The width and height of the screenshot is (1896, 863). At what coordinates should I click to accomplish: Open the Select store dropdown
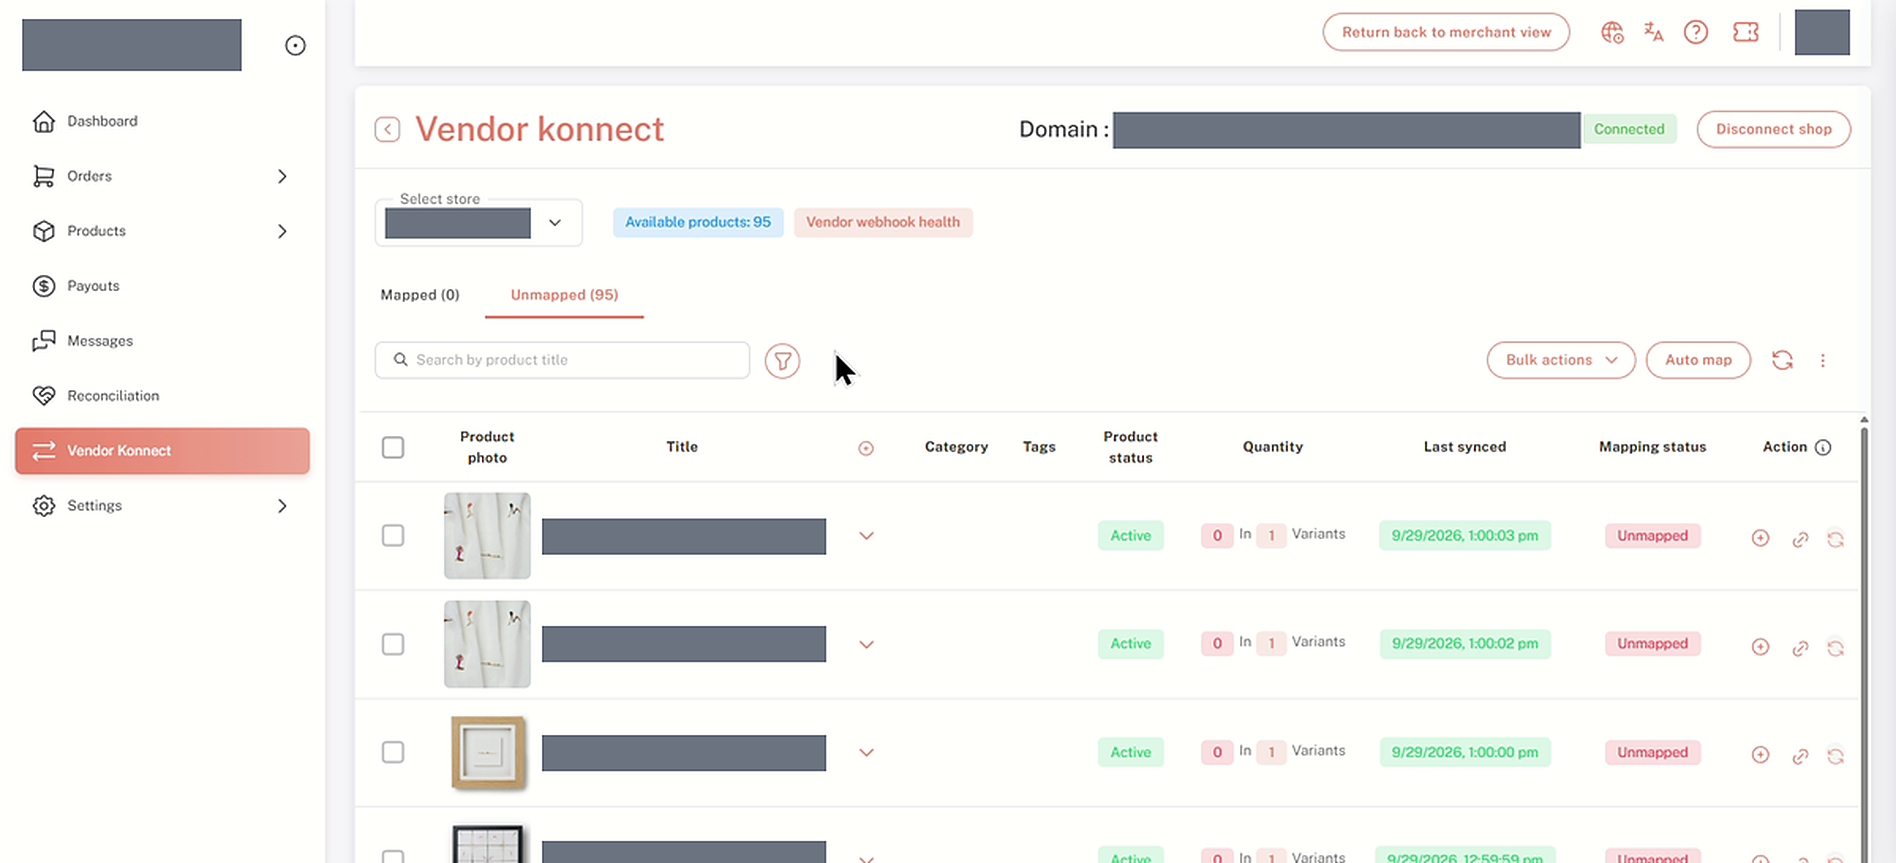click(x=478, y=222)
